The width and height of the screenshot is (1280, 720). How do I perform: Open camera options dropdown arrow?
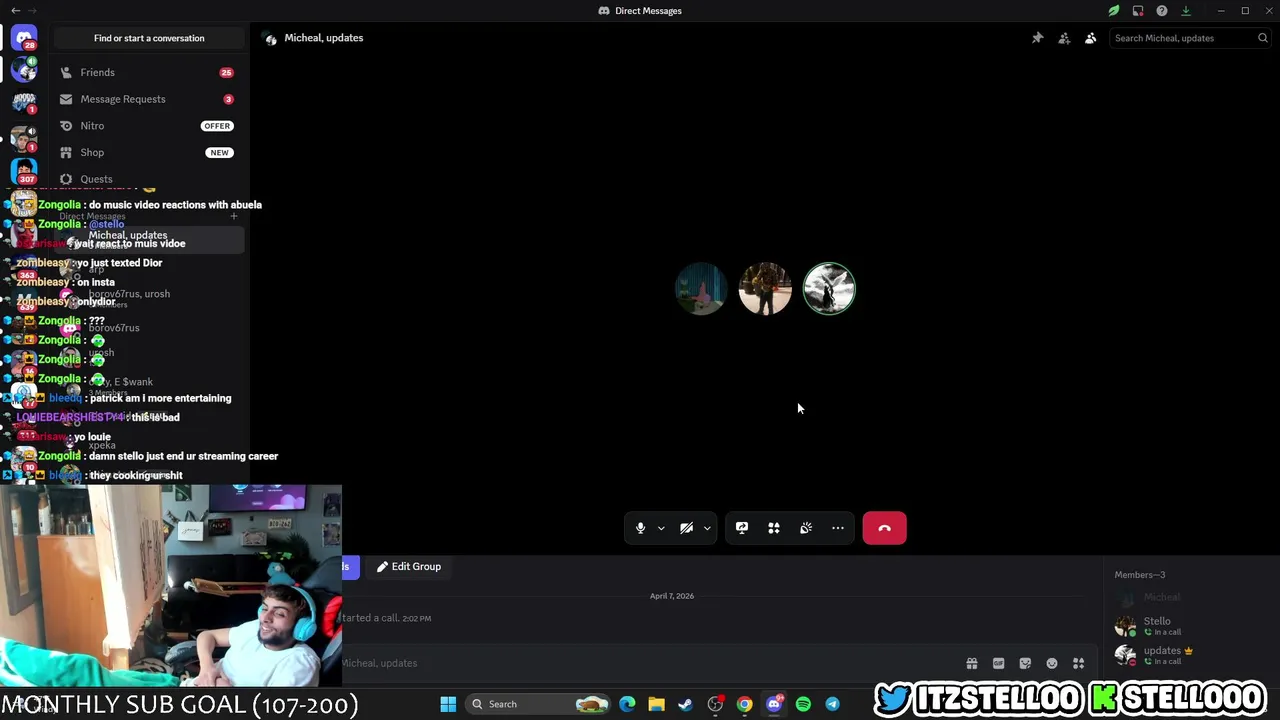(x=707, y=528)
